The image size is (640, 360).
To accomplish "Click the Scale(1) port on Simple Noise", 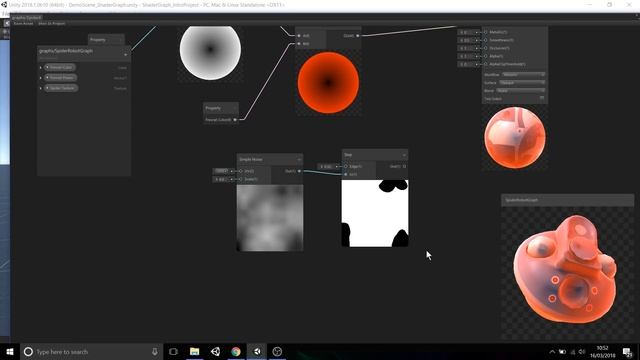I will (x=241, y=179).
